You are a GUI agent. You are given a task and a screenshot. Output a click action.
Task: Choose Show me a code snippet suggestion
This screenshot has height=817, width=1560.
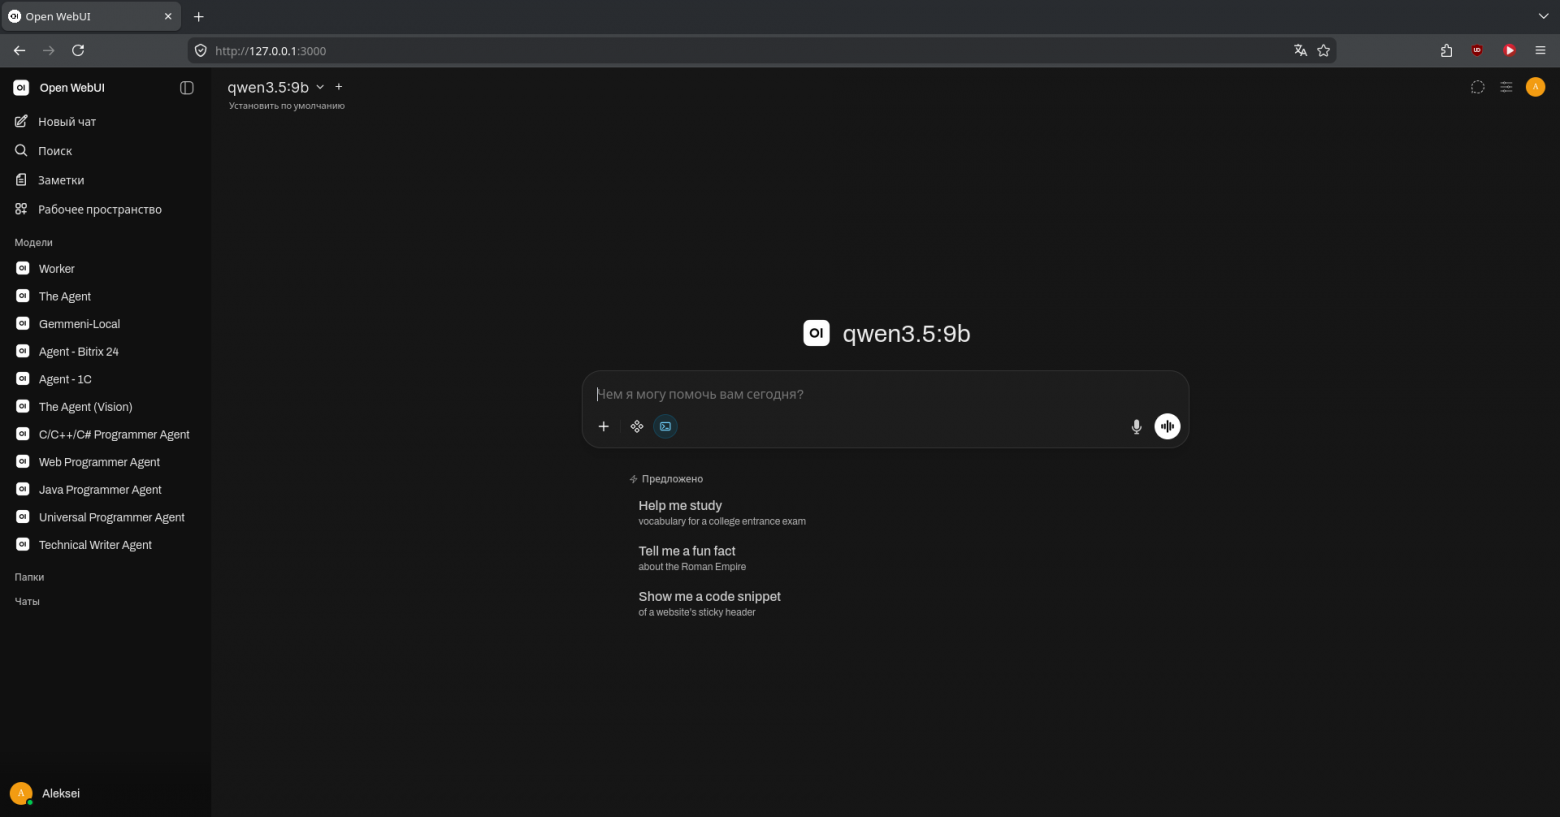tap(710, 604)
